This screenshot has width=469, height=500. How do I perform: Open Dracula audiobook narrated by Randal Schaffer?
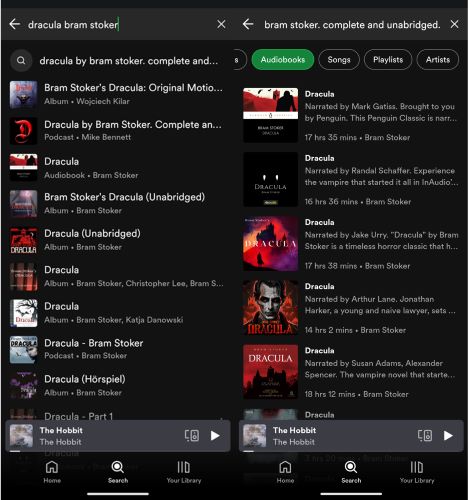pyautogui.click(x=352, y=179)
